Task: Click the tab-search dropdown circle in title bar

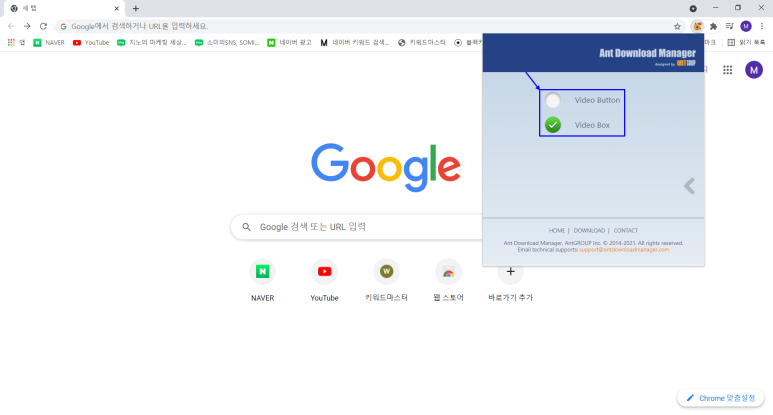Action: [x=693, y=8]
